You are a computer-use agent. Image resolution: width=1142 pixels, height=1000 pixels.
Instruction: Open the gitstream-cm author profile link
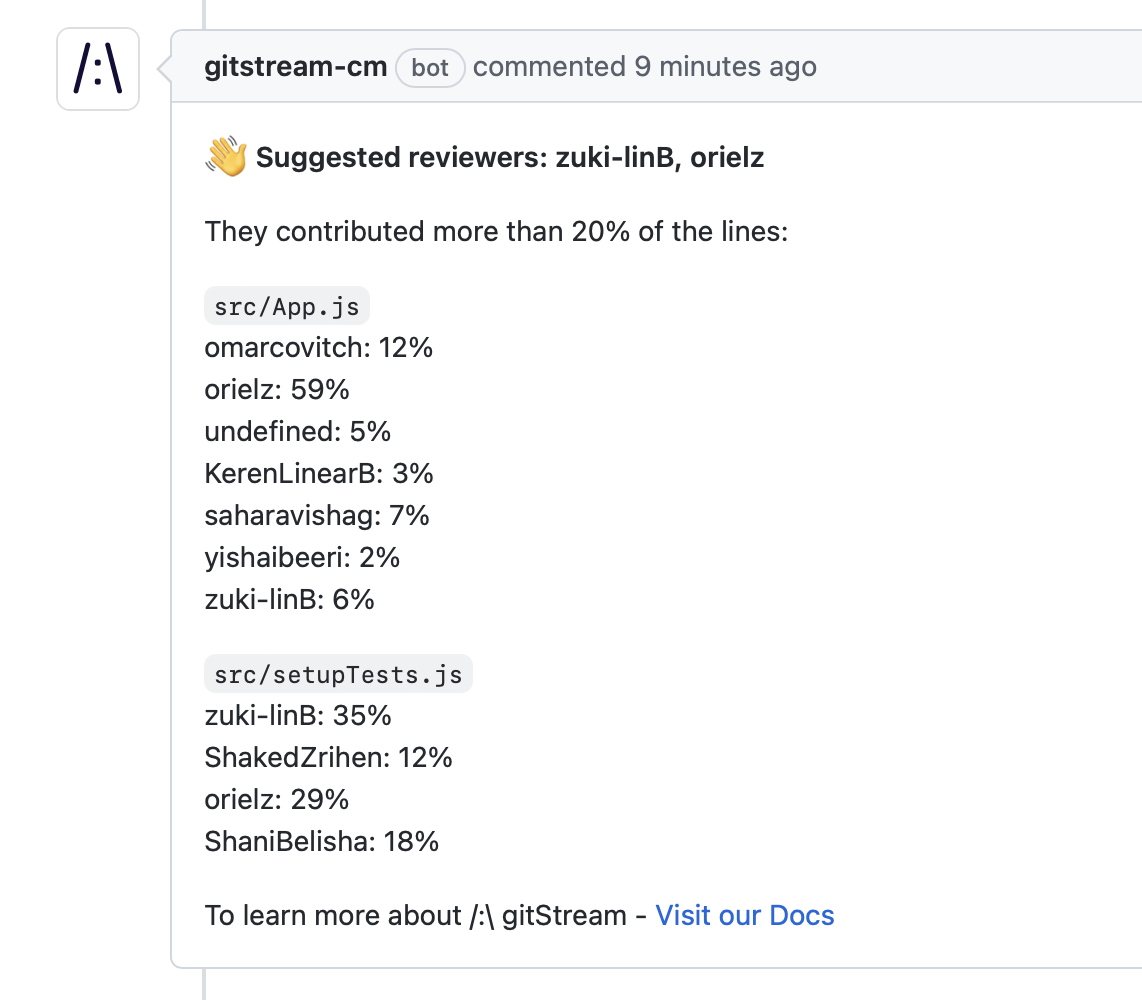pyautogui.click(x=296, y=66)
